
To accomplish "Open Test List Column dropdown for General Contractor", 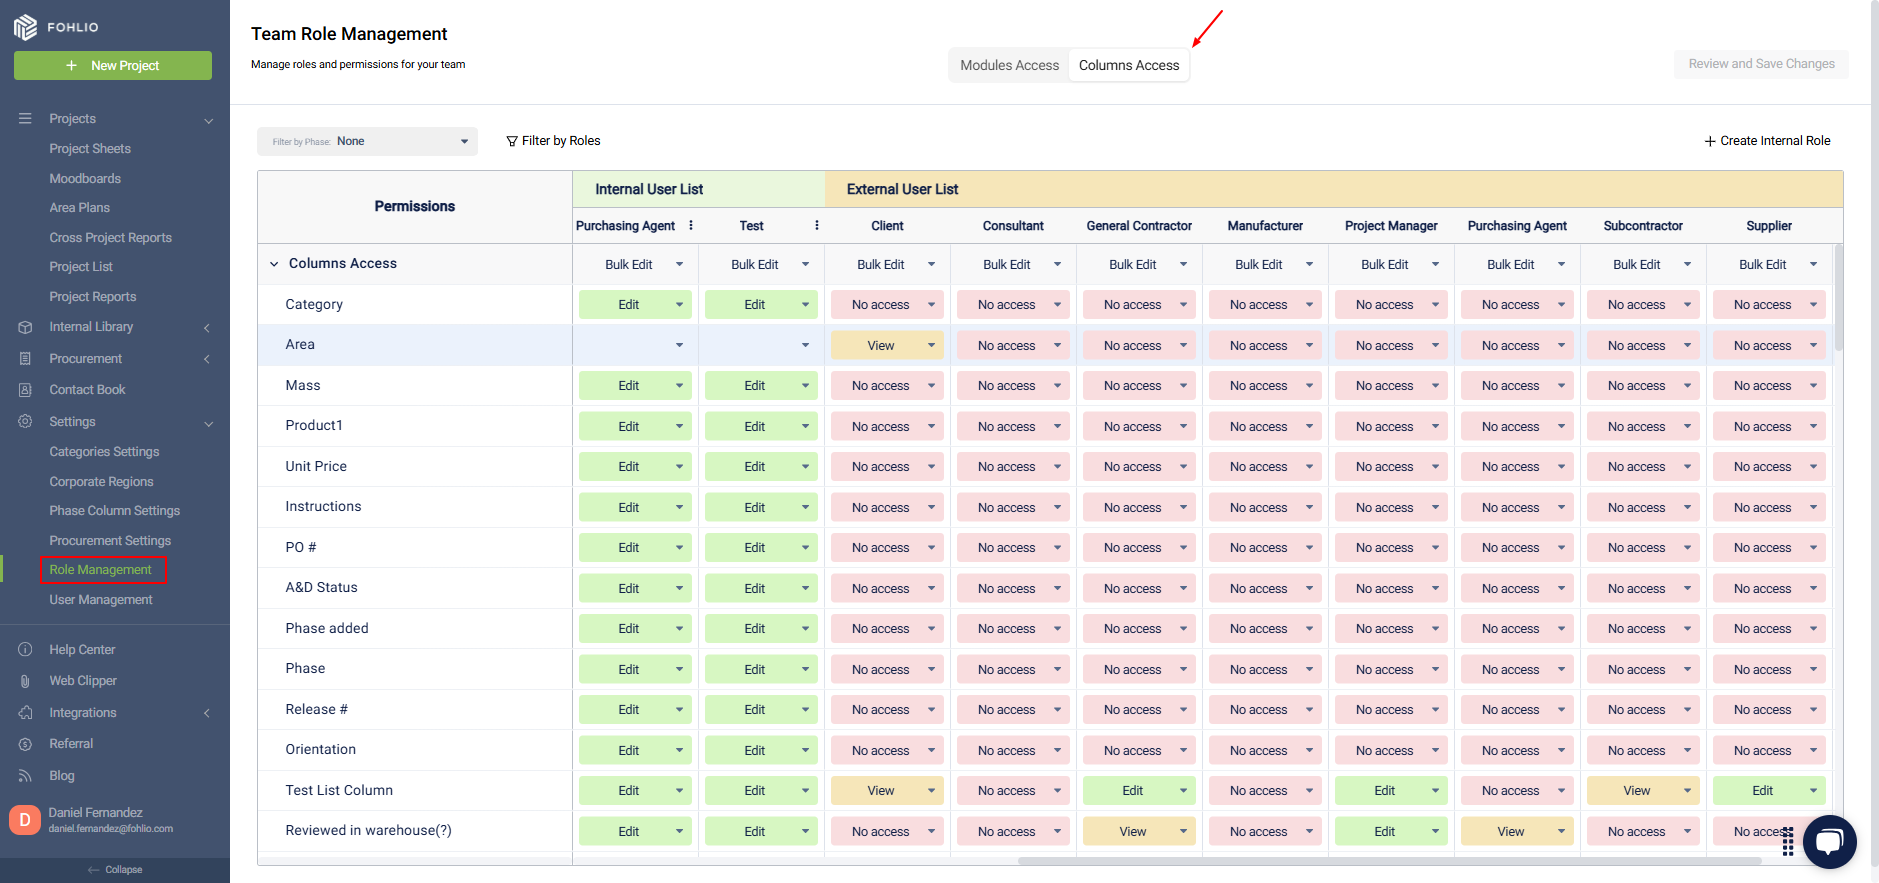I will pos(1139,791).
